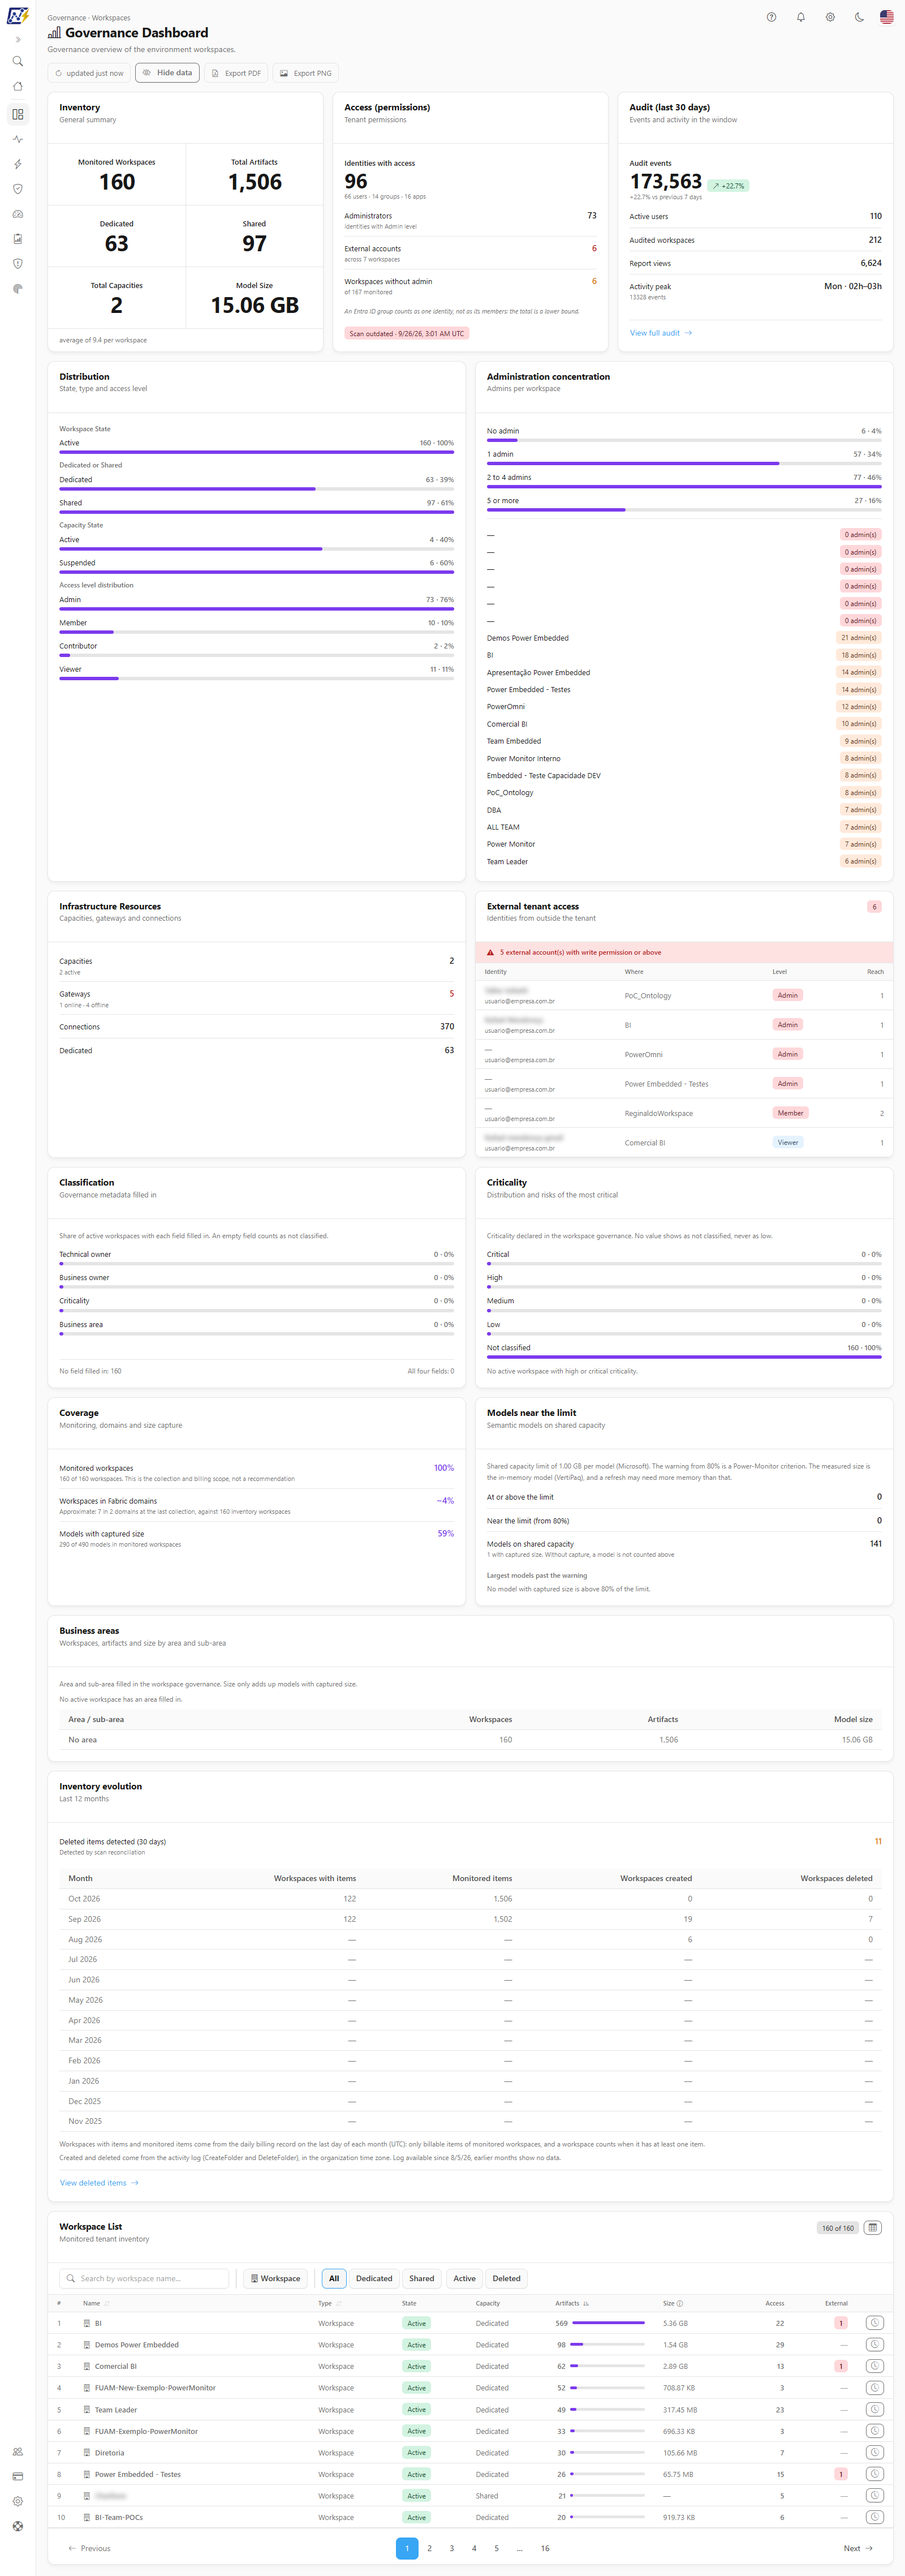Refresh using updated just now button
This screenshot has height=2576, width=905.
pos(89,73)
